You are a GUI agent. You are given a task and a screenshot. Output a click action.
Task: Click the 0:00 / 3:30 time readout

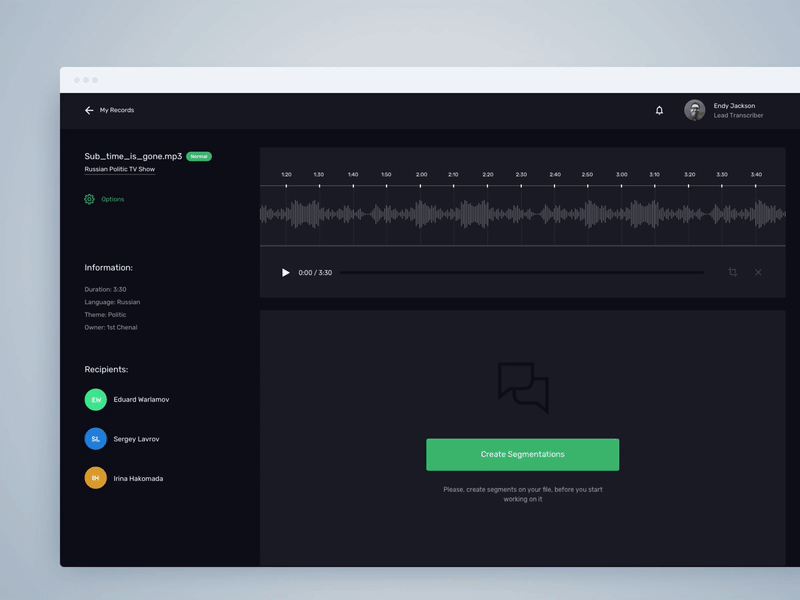click(x=315, y=272)
